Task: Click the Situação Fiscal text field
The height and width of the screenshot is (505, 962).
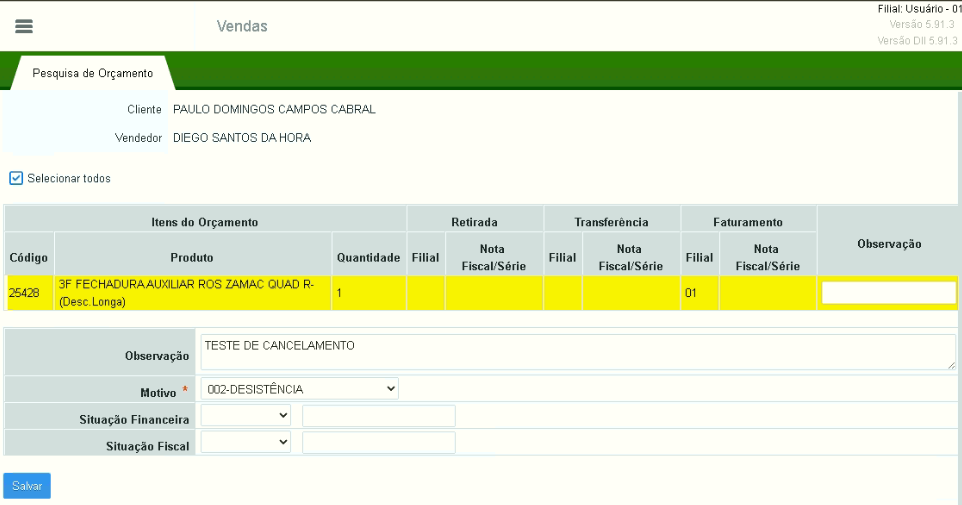Action: (x=378, y=443)
